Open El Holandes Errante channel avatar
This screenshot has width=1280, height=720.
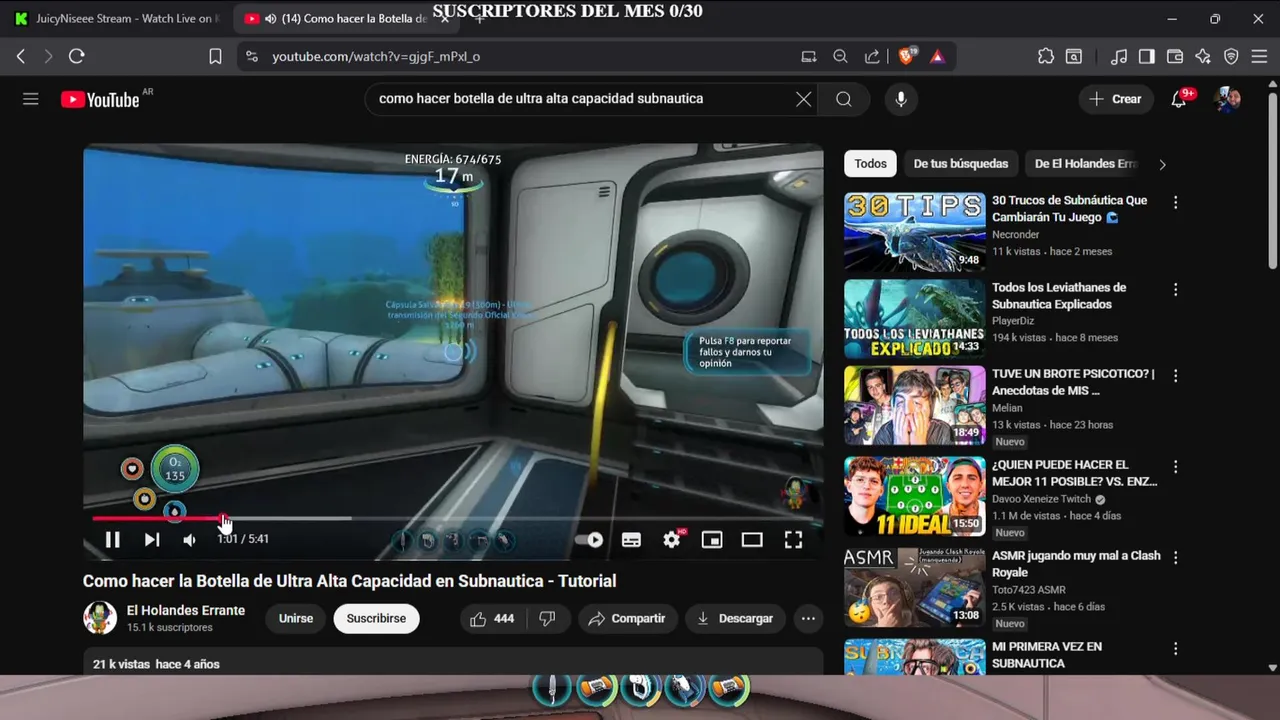point(100,618)
